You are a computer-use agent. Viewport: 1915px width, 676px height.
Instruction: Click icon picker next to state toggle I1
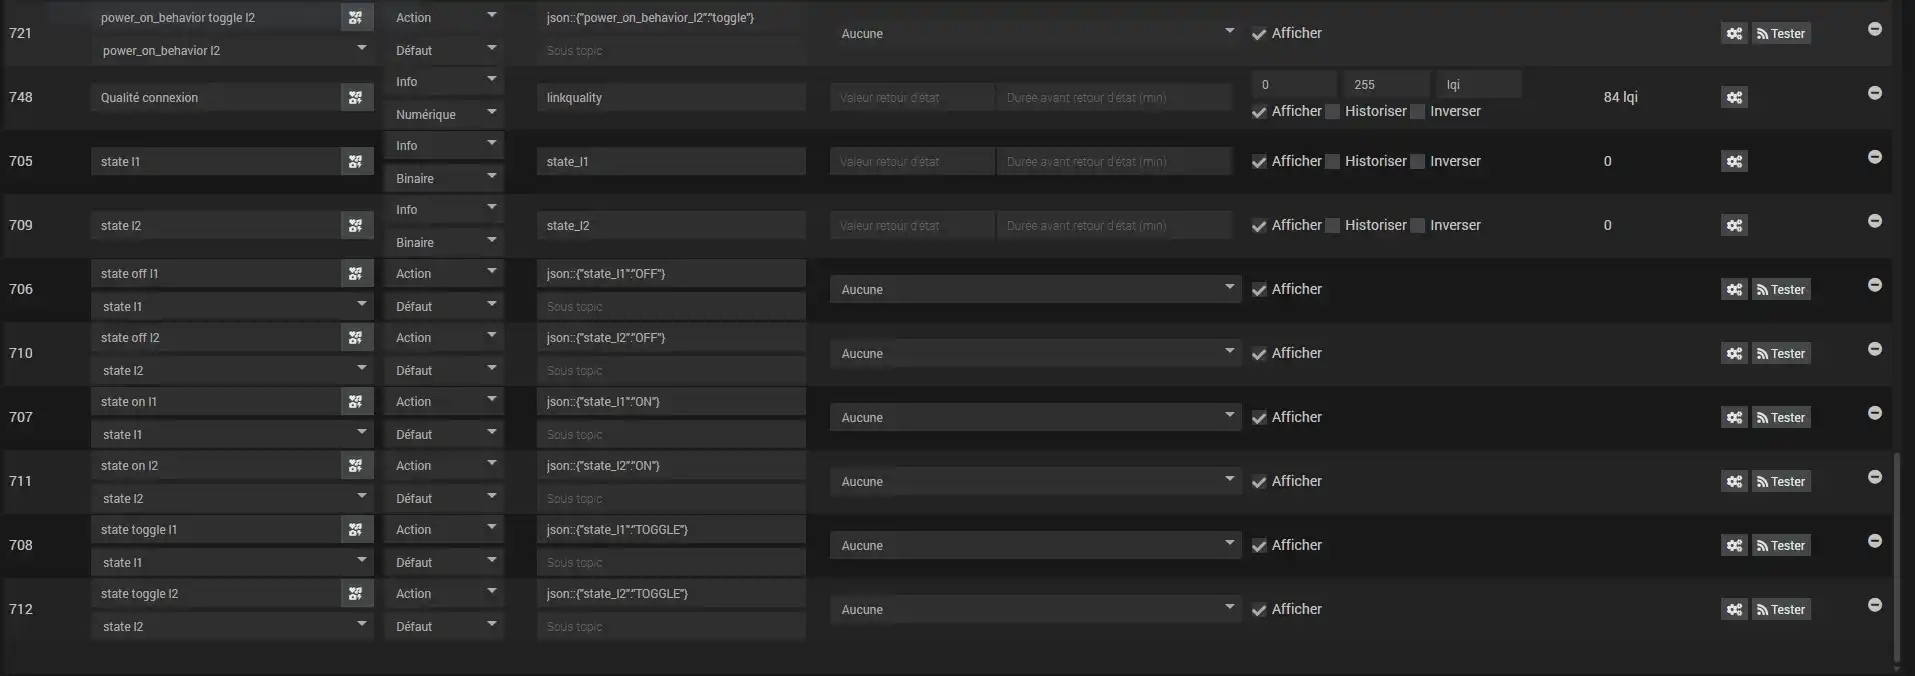pyautogui.click(x=355, y=530)
